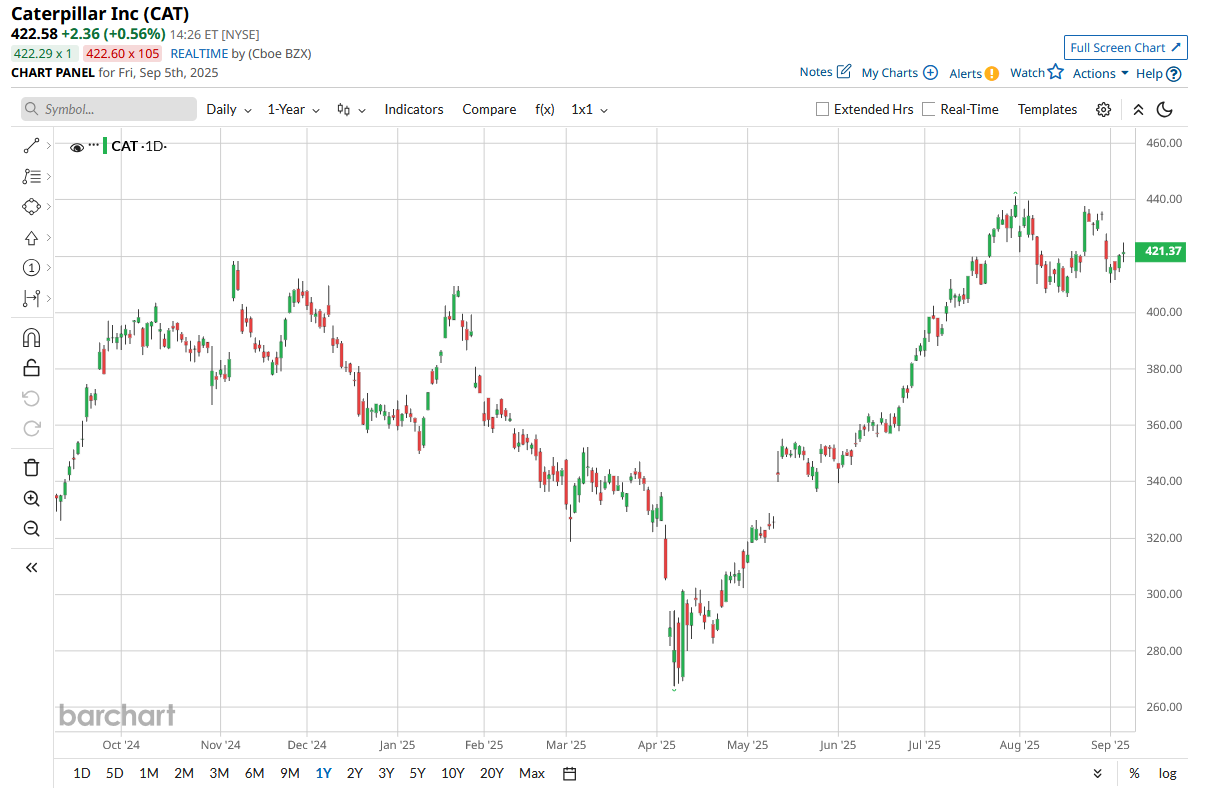Open chart settings gear
This screenshot has height=802, width=1212.
tap(1104, 110)
